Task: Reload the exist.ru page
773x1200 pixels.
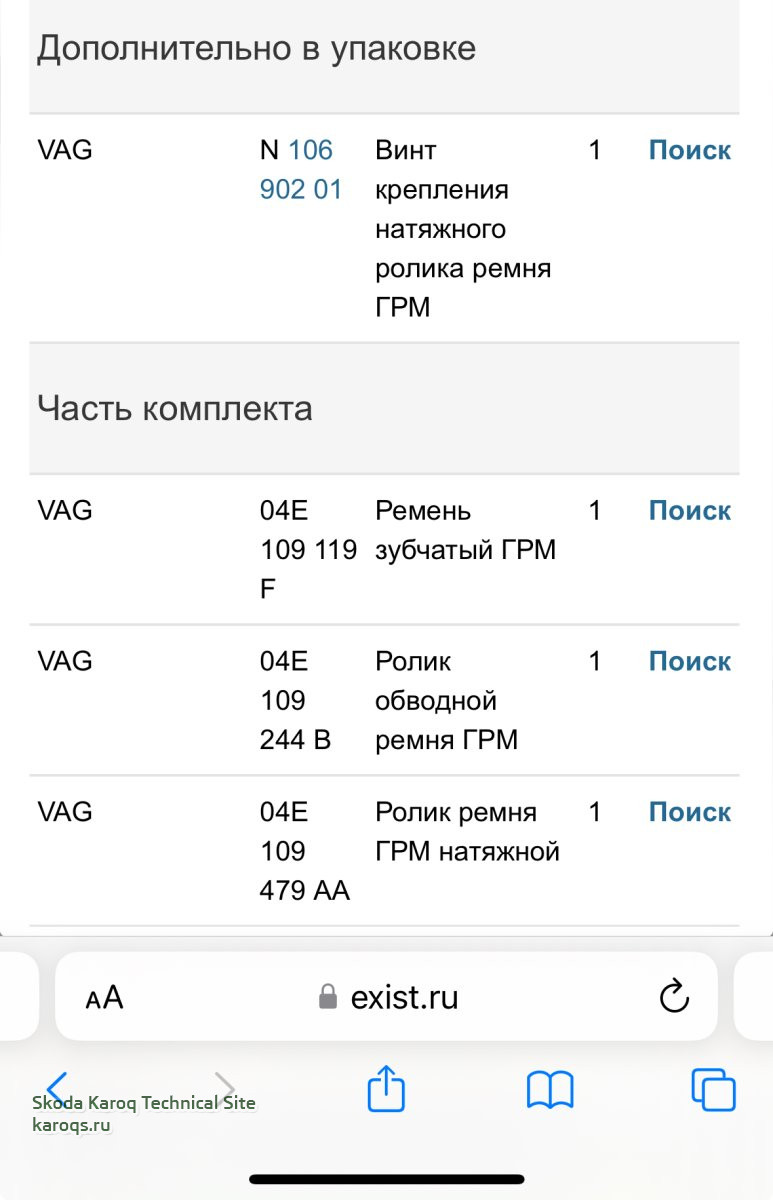Action: (675, 996)
